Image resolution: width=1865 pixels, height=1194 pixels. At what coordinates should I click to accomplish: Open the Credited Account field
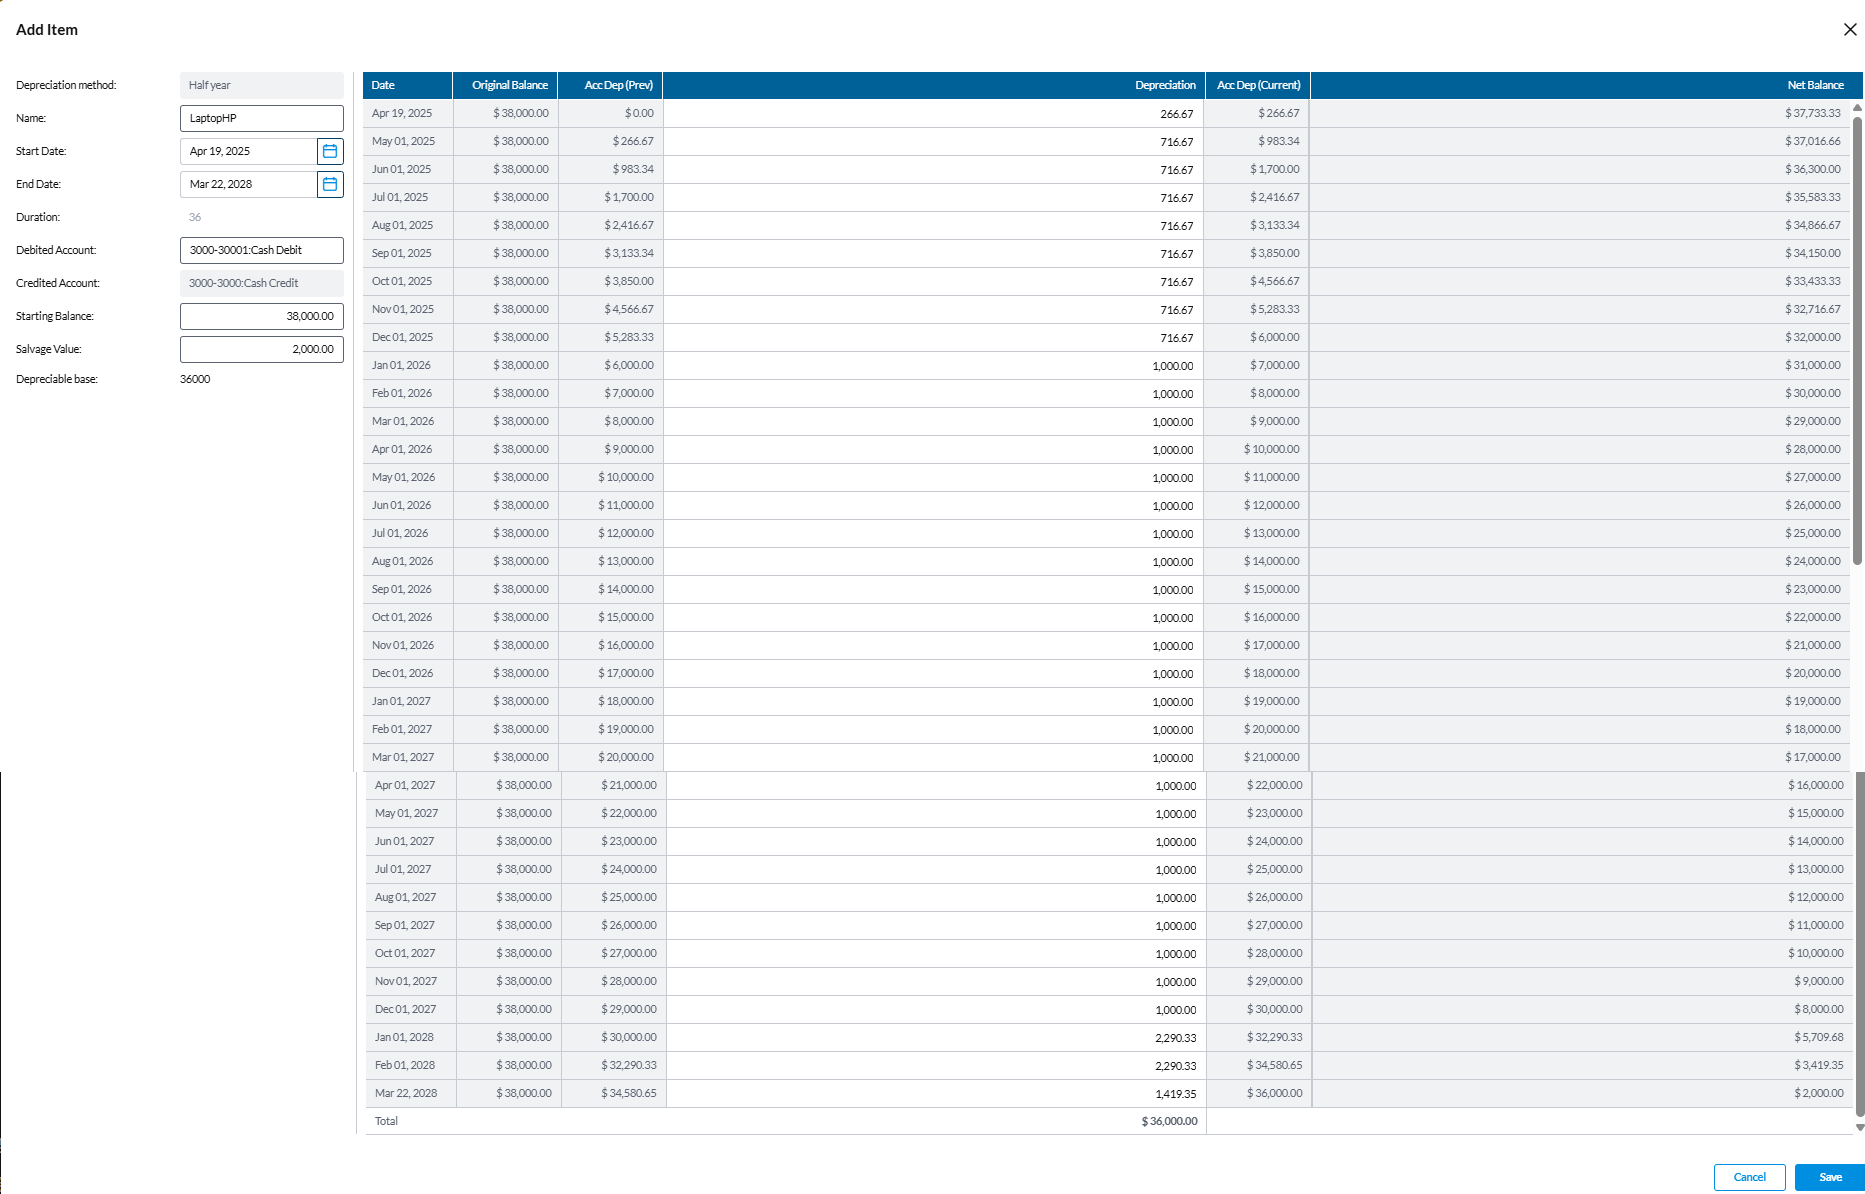tap(261, 283)
